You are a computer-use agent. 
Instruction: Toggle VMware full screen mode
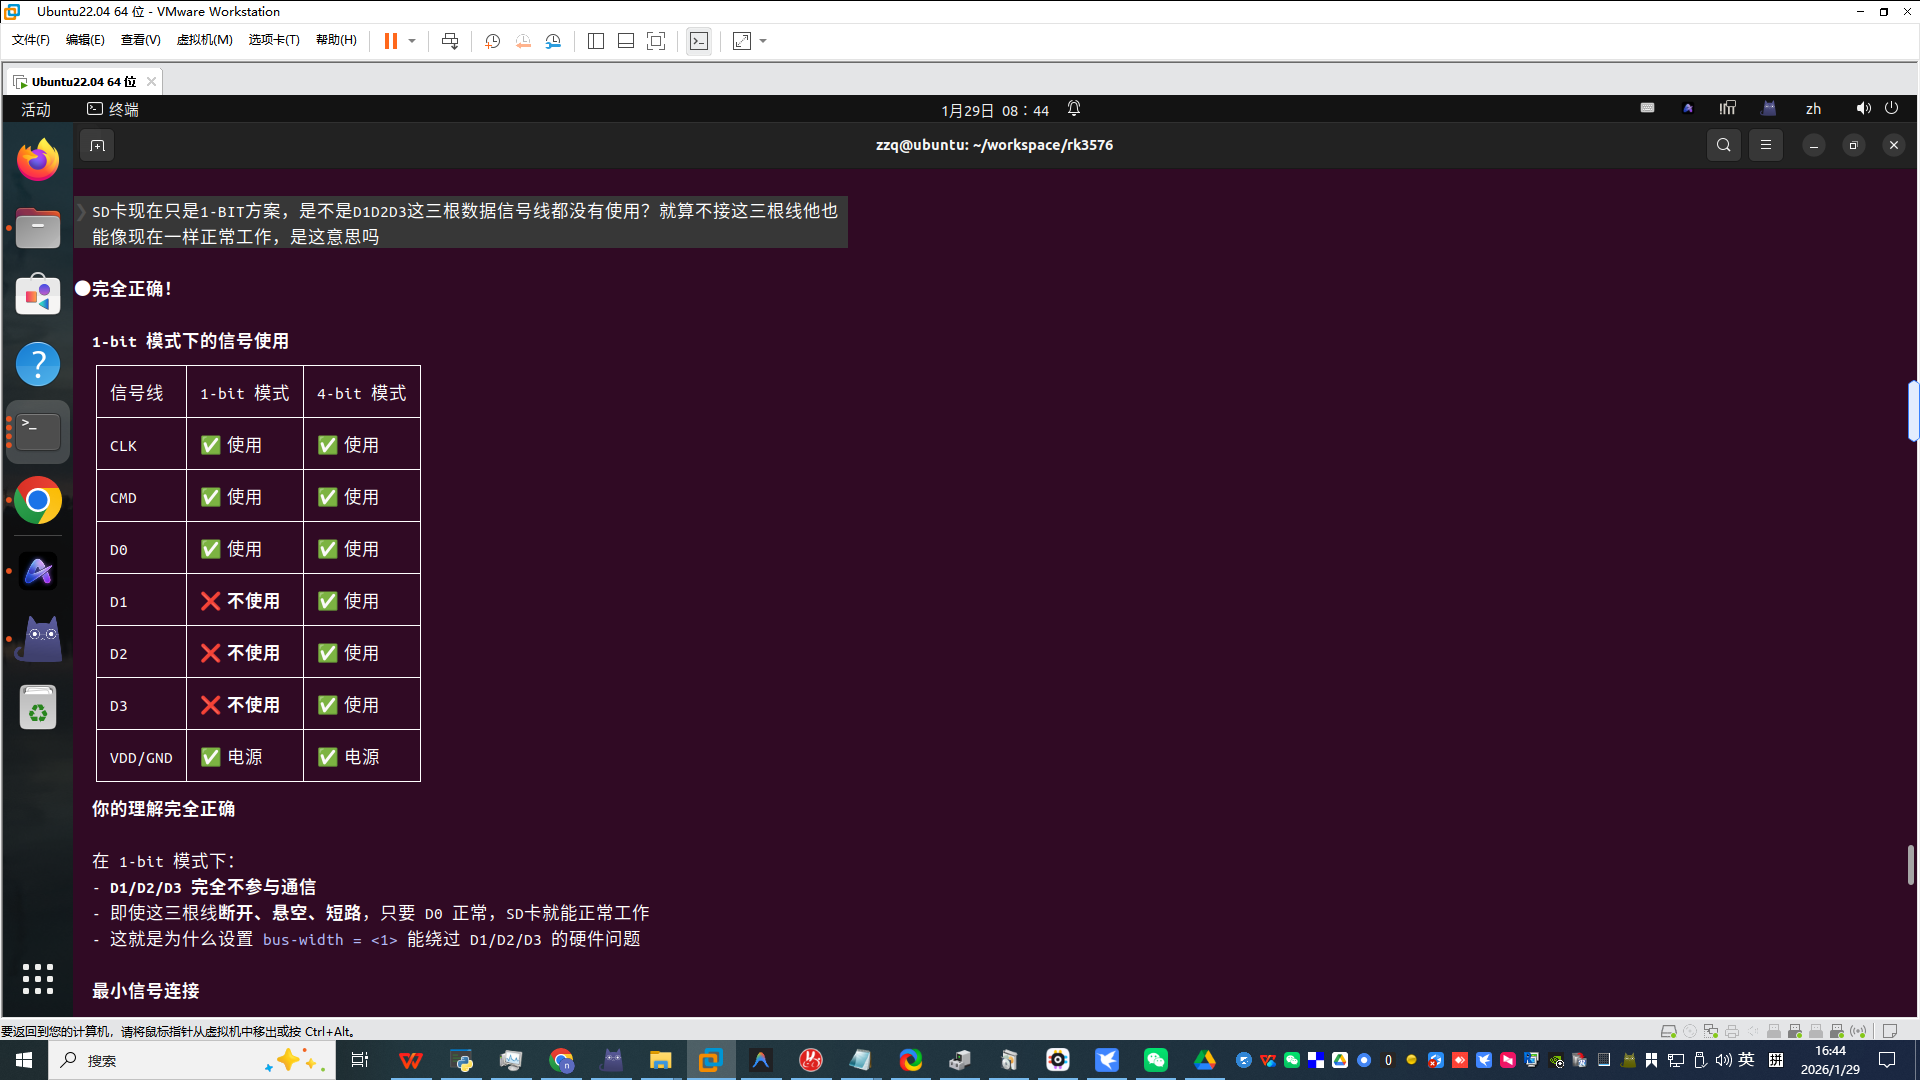click(656, 41)
